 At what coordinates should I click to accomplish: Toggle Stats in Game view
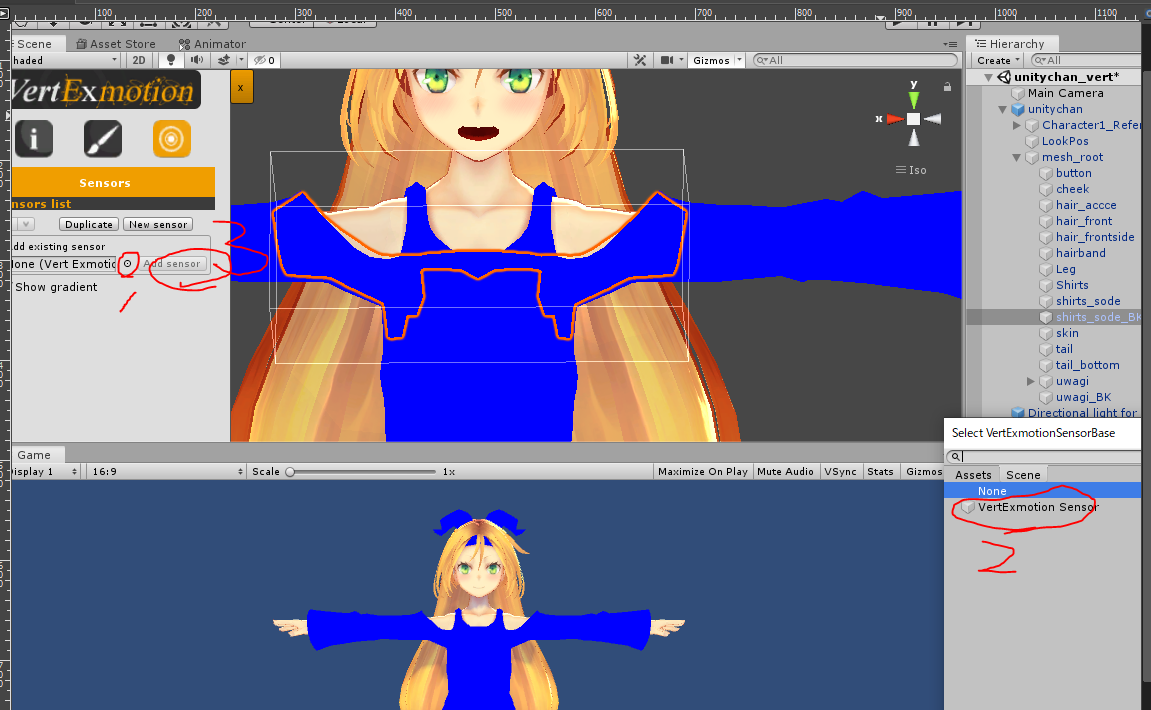pos(880,471)
